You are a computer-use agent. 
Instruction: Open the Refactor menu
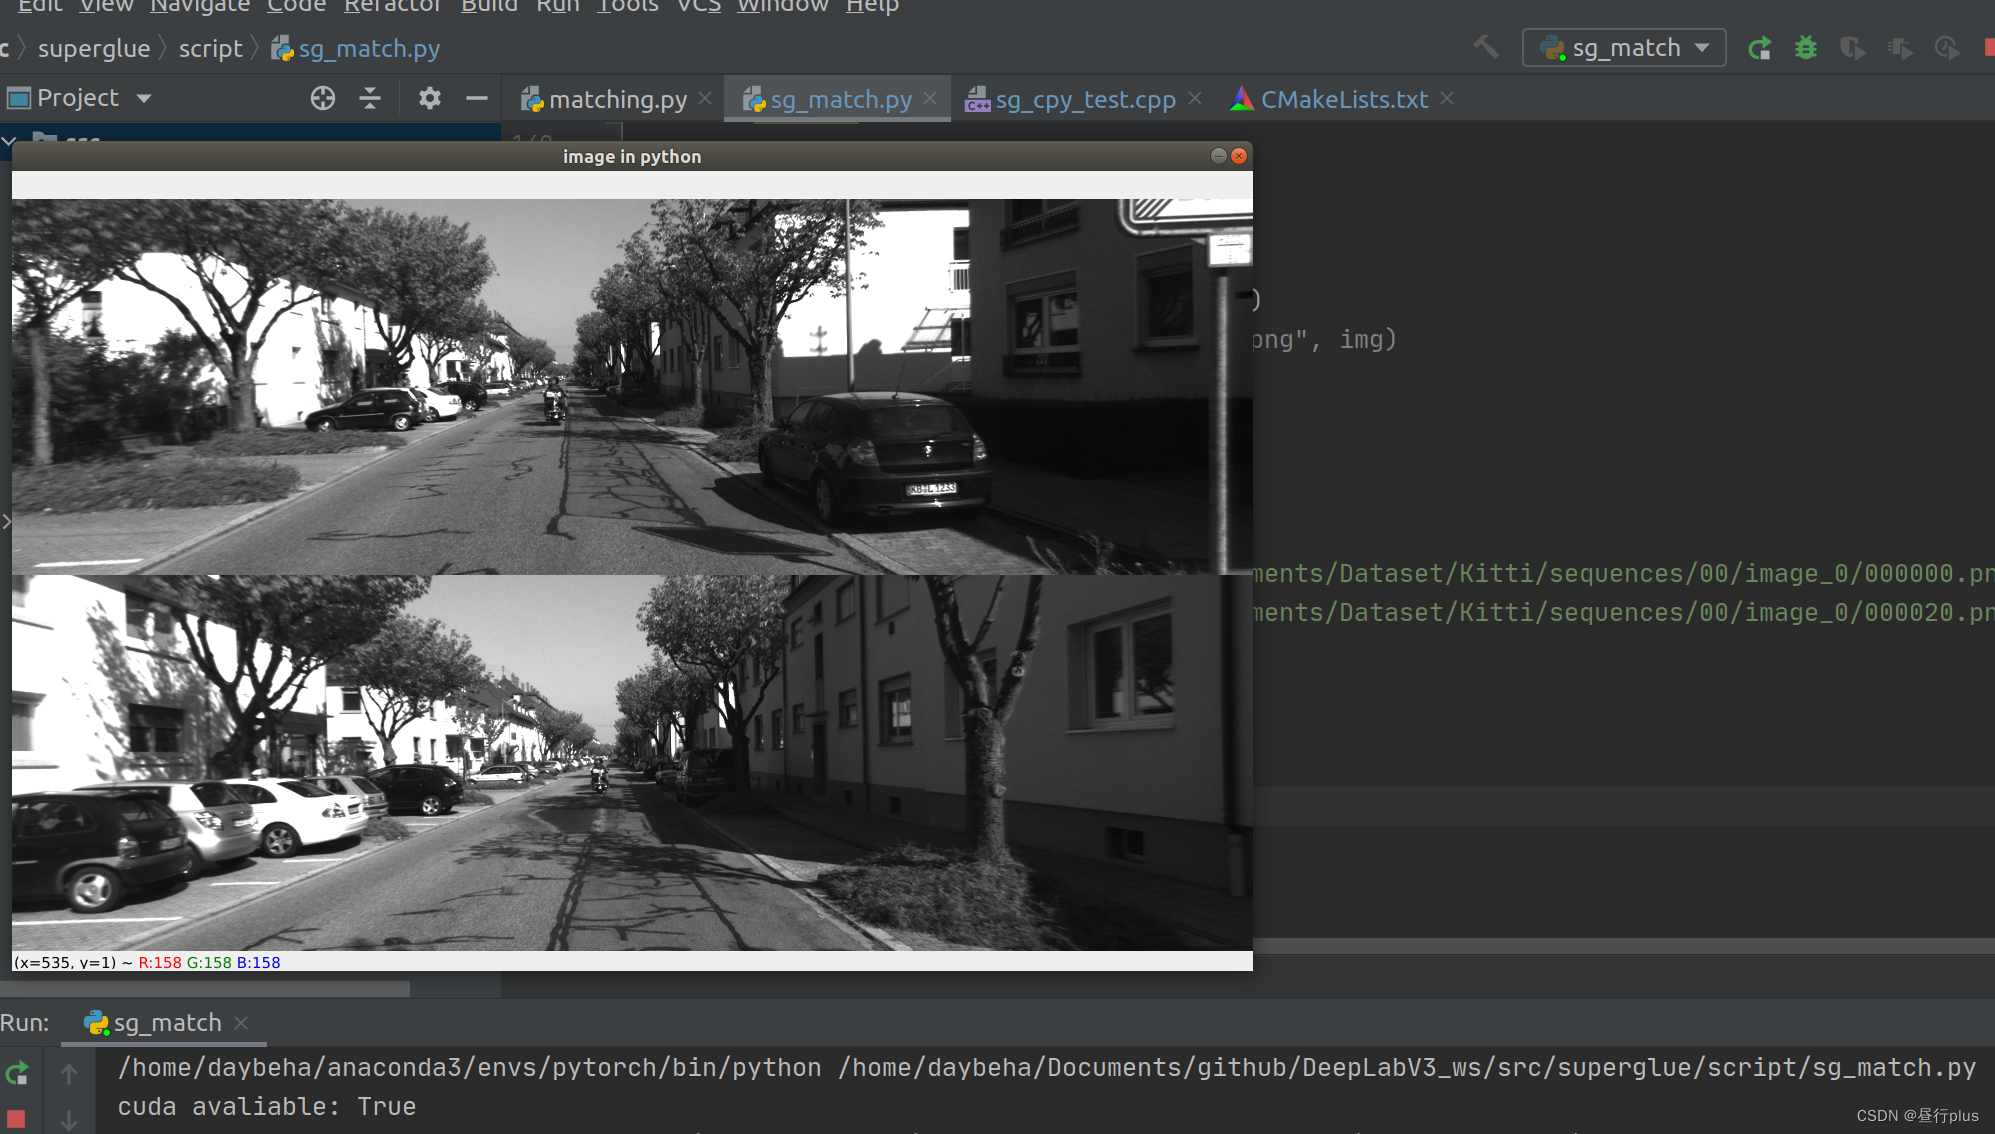[392, 6]
